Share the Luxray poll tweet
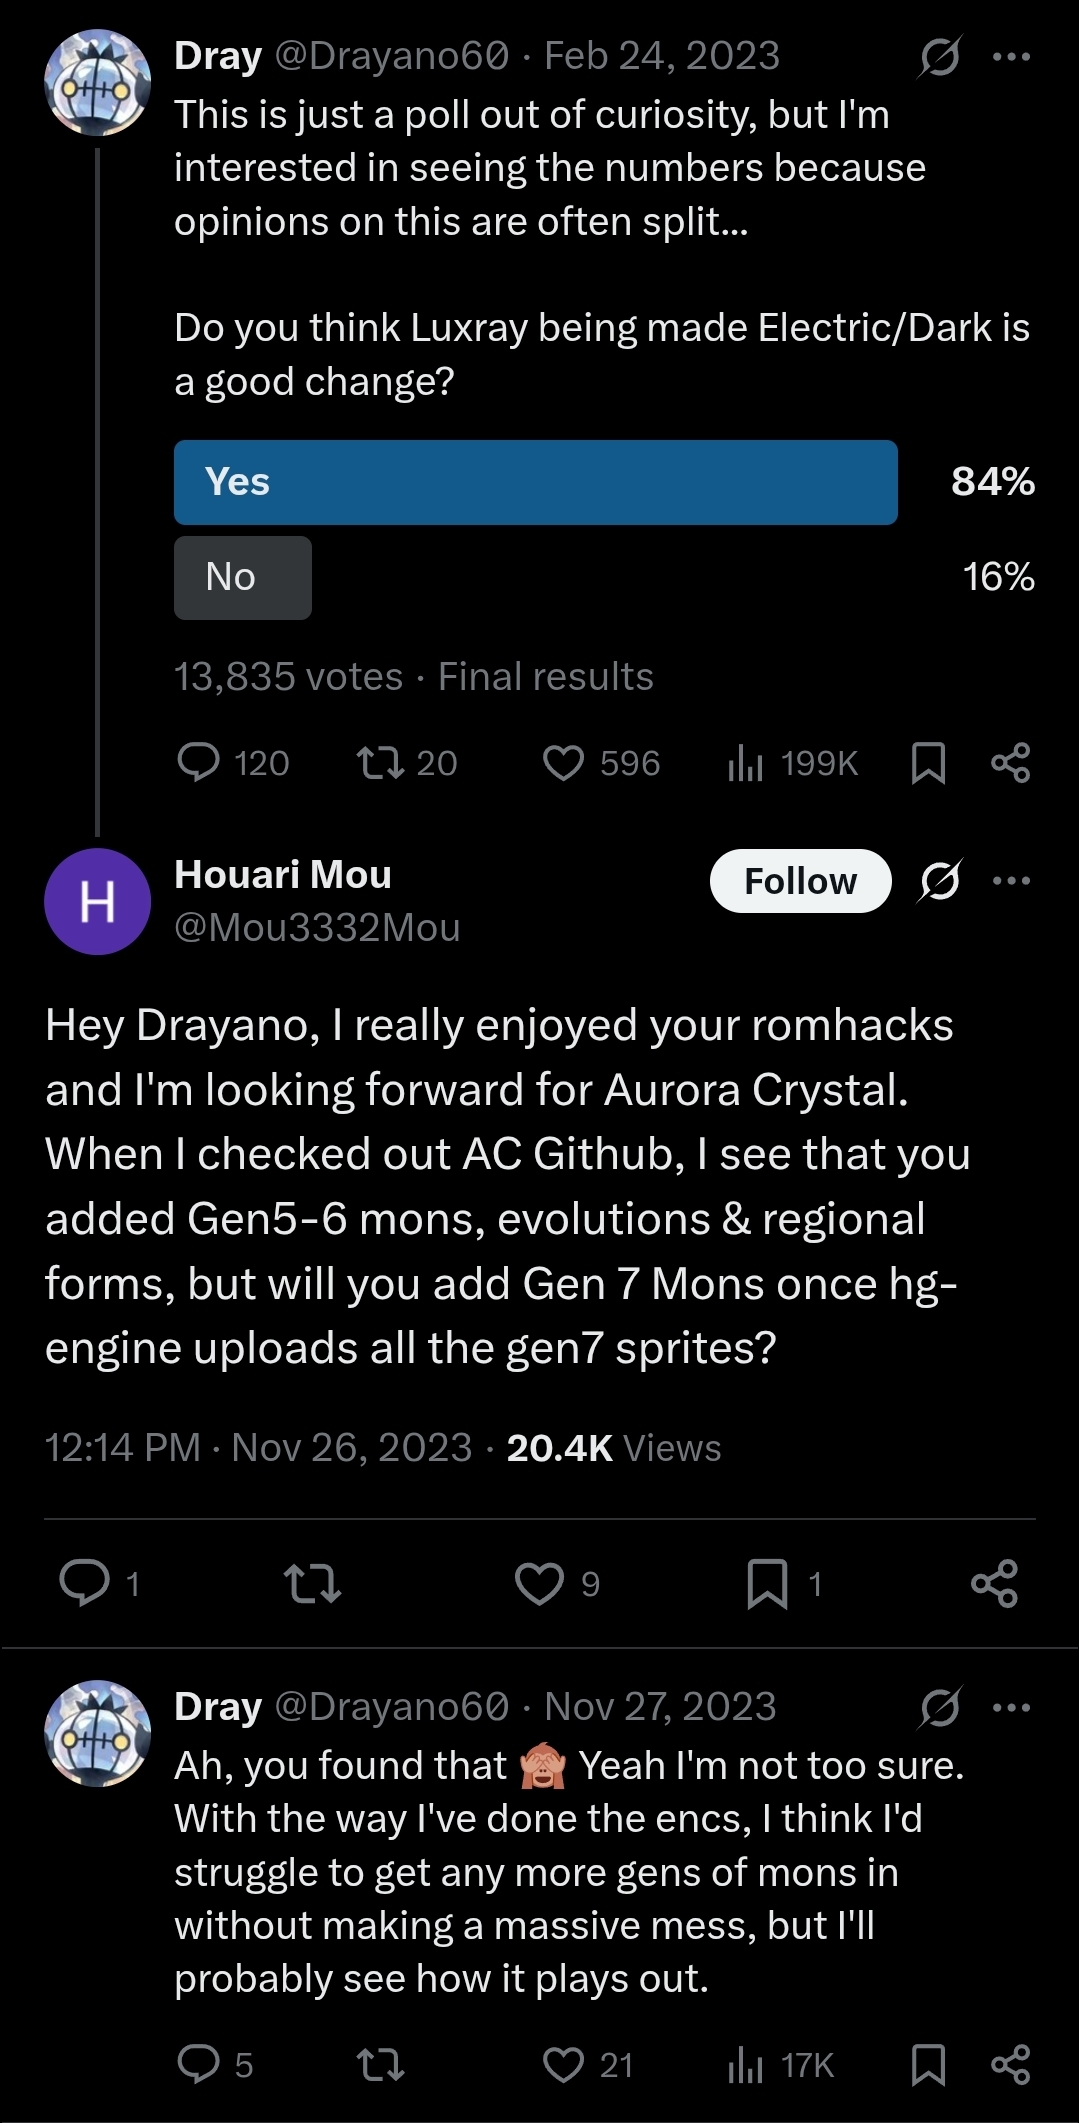This screenshot has height=2123, width=1079. pos(1010,763)
